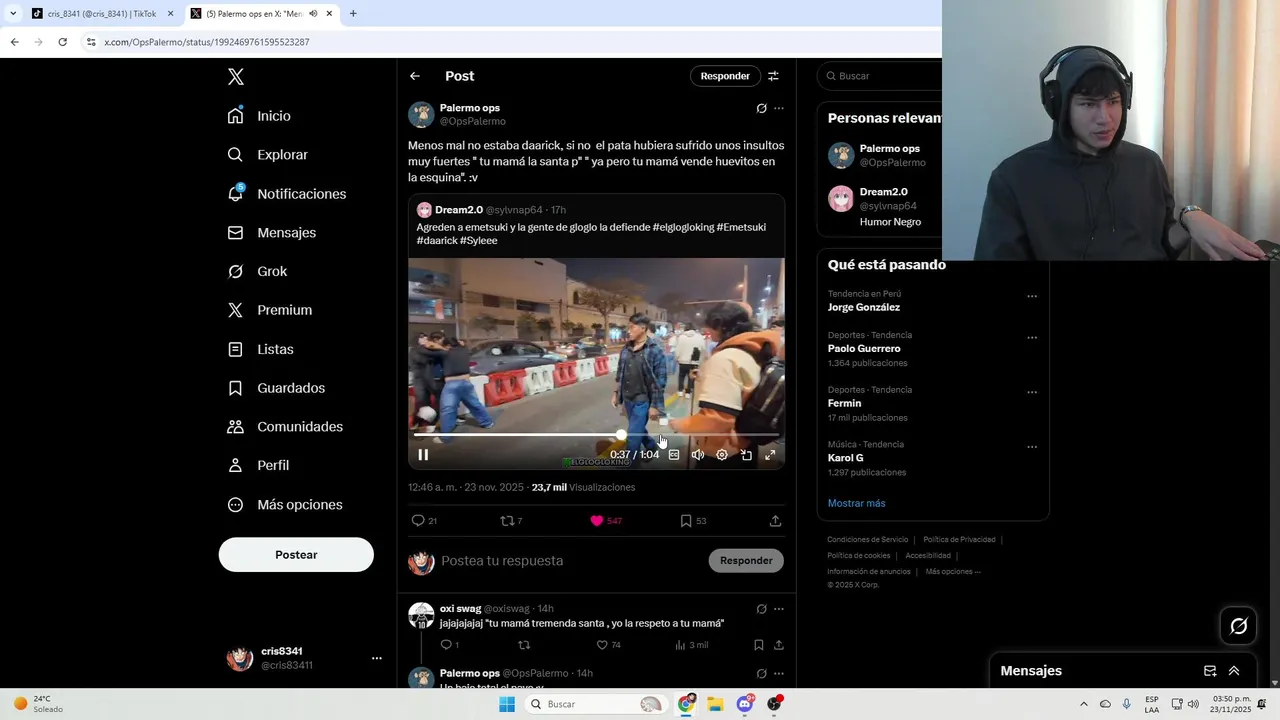
Task: Toggle picture-in-picture for video
Action: [746, 455]
